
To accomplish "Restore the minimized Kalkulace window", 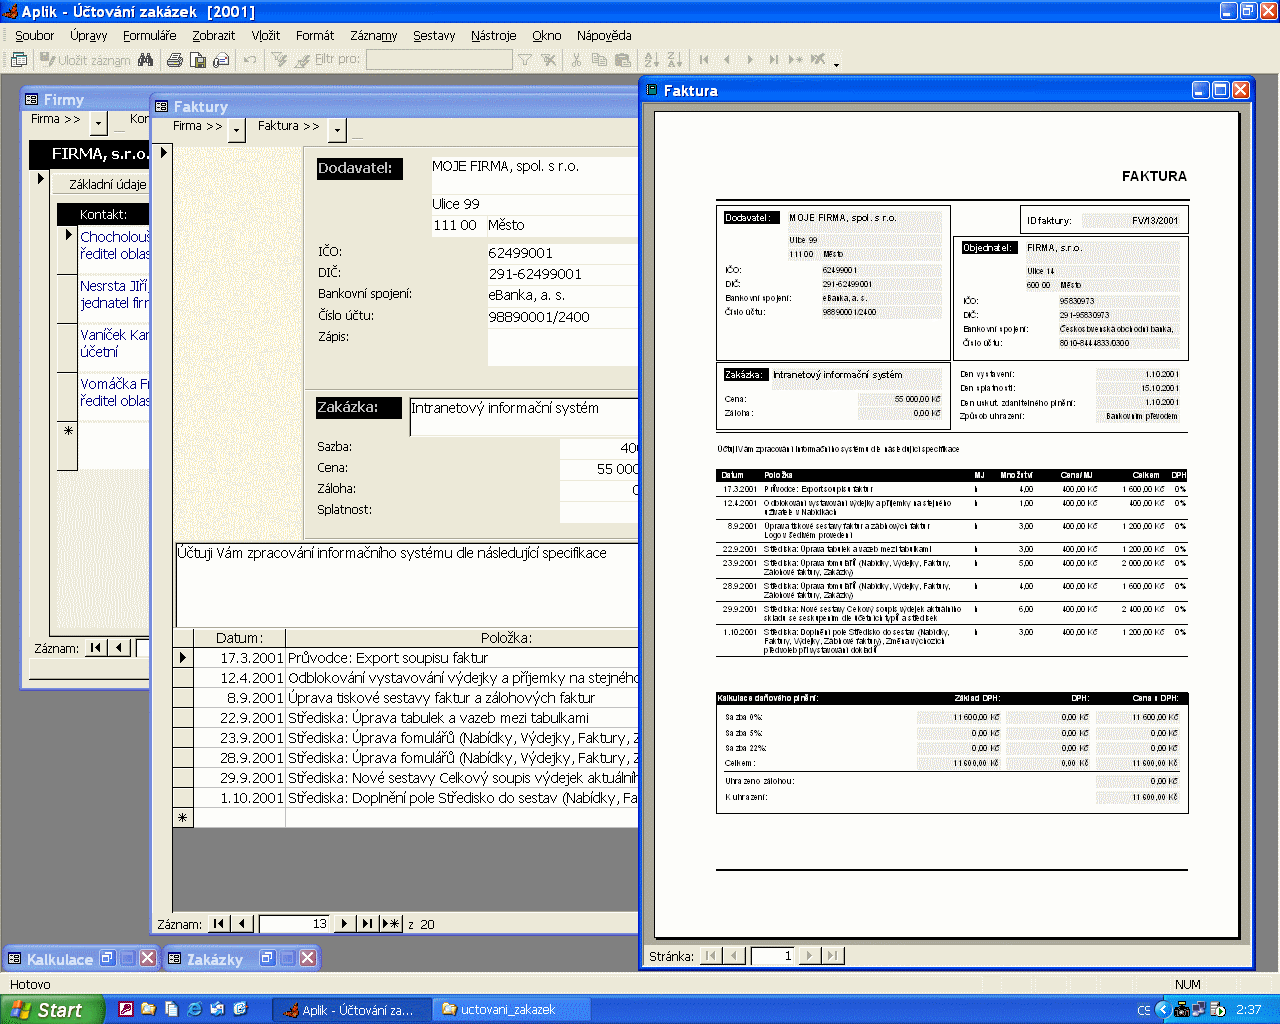I will [x=107, y=958].
